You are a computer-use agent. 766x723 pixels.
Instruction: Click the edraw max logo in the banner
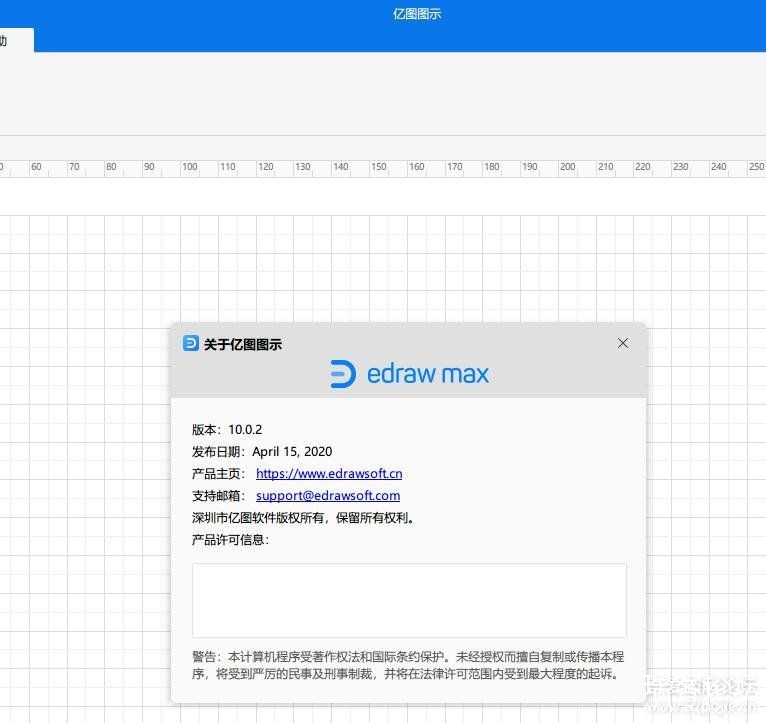point(409,374)
